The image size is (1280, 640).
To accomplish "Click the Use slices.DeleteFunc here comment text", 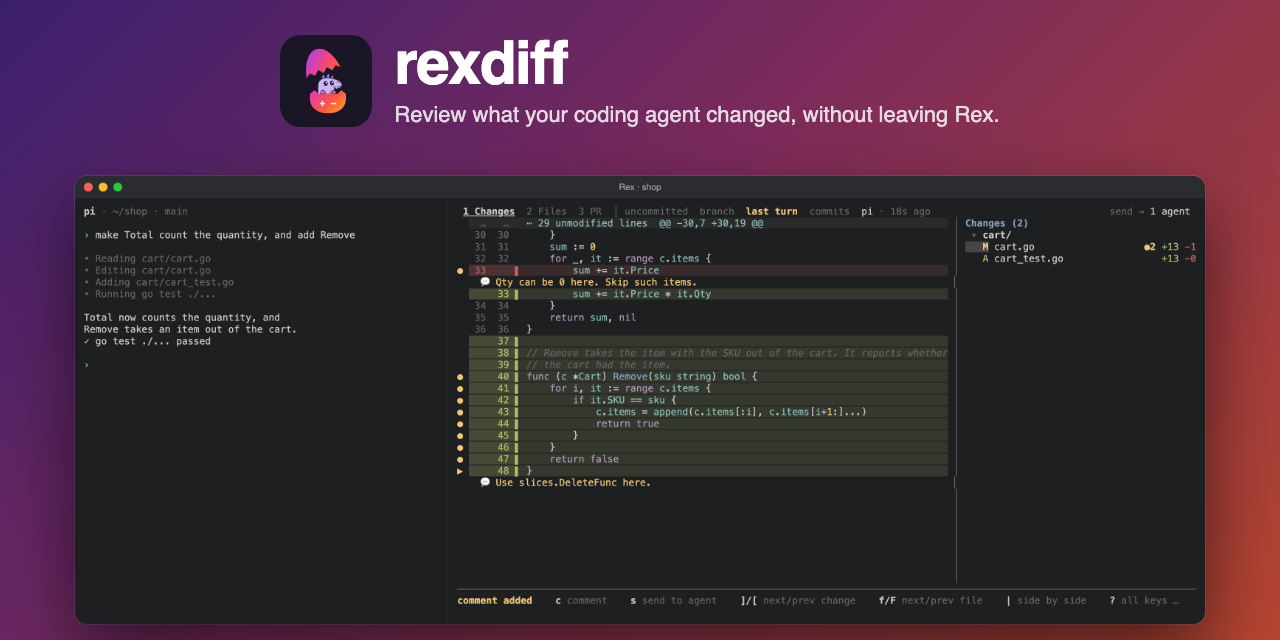I will (x=573, y=482).
